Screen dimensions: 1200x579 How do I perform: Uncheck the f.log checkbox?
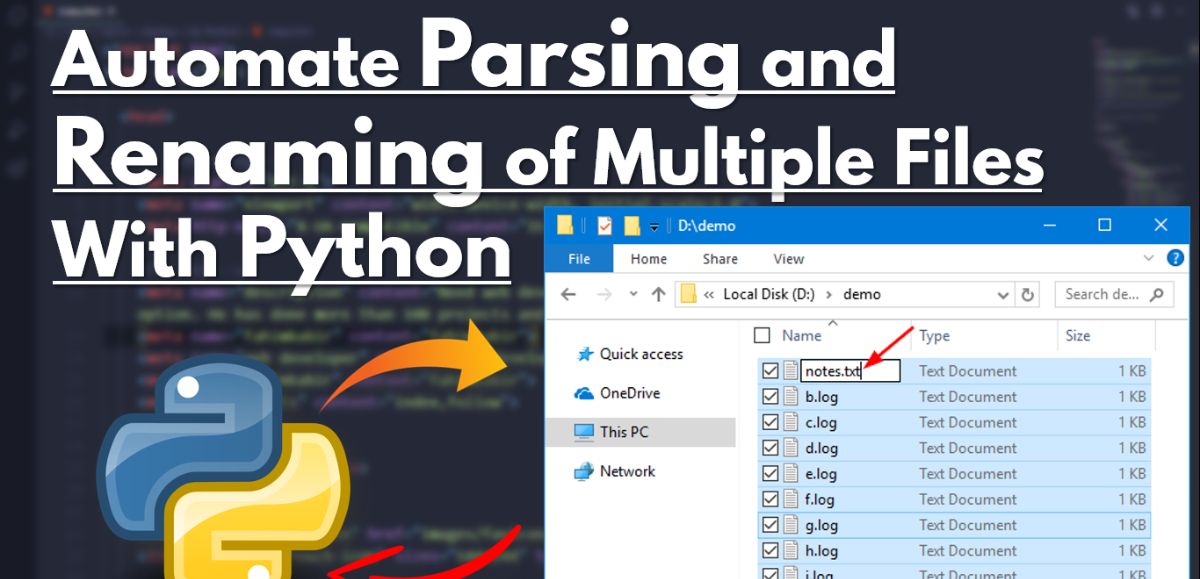[770, 499]
